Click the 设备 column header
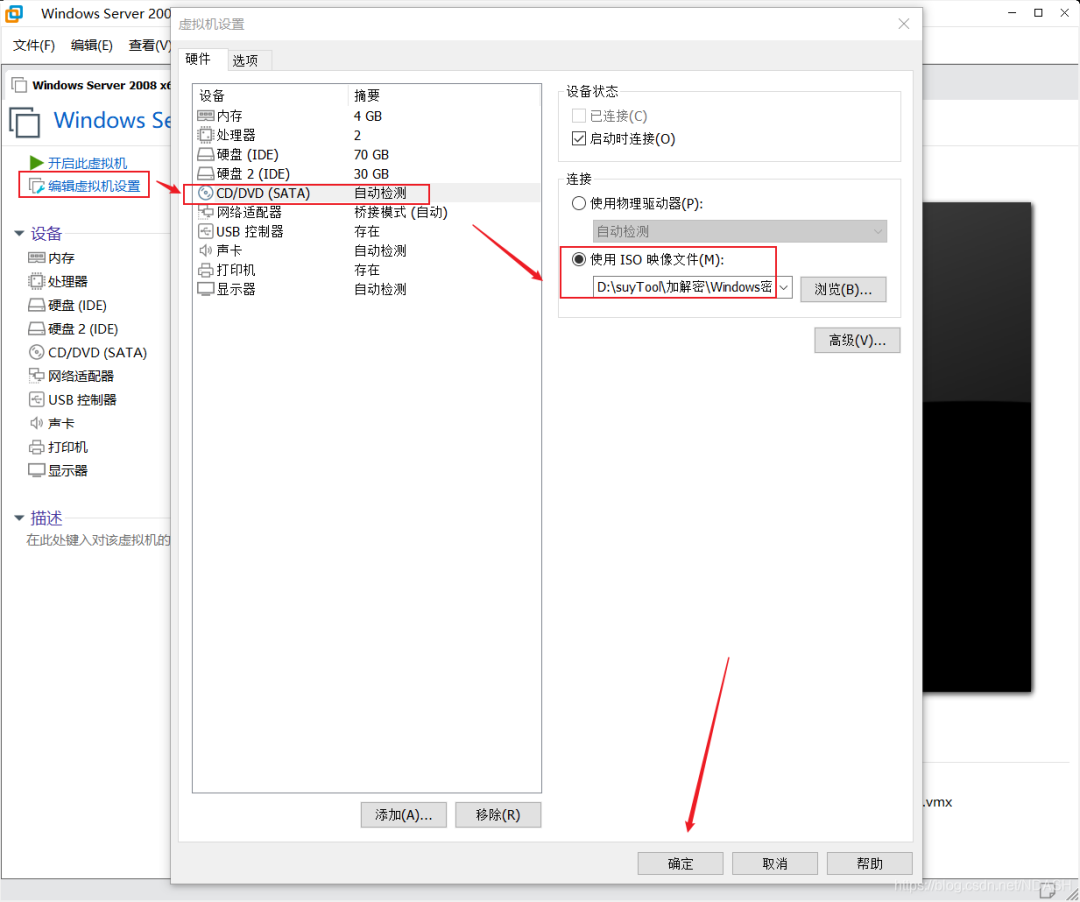1080x902 pixels. (270, 95)
